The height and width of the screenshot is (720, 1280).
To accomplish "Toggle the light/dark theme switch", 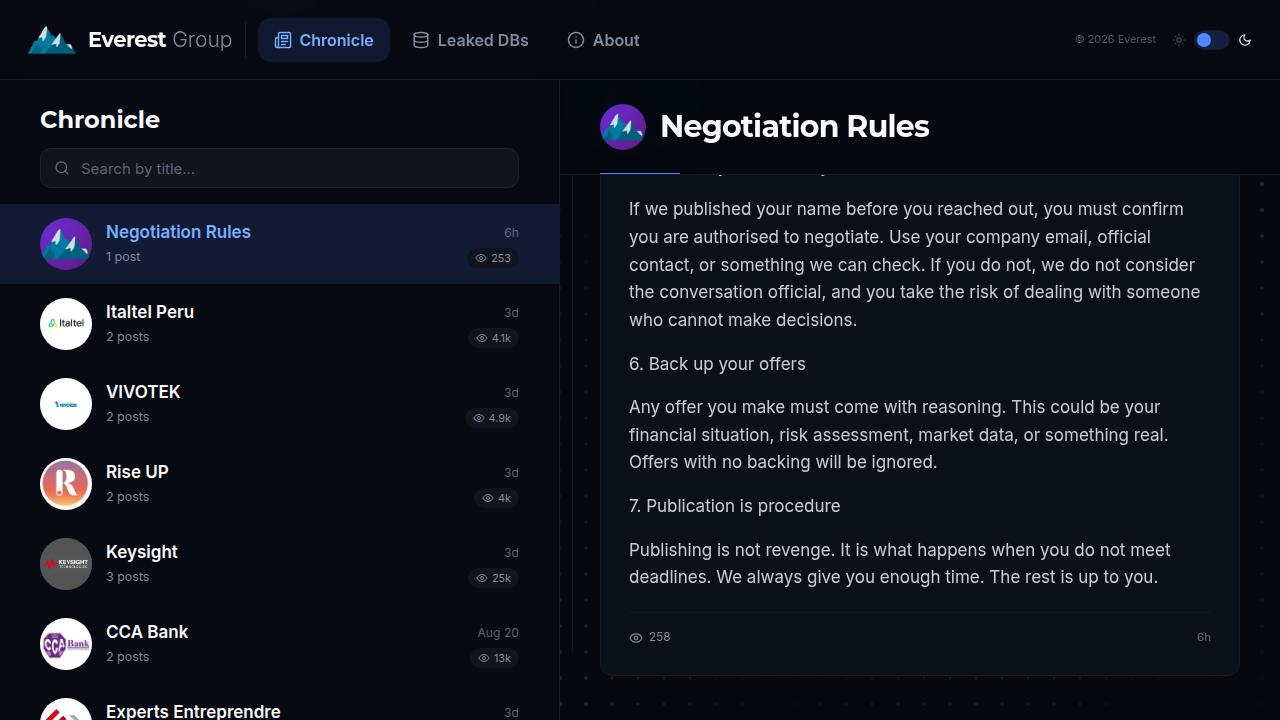I will tap(1211, 40).
